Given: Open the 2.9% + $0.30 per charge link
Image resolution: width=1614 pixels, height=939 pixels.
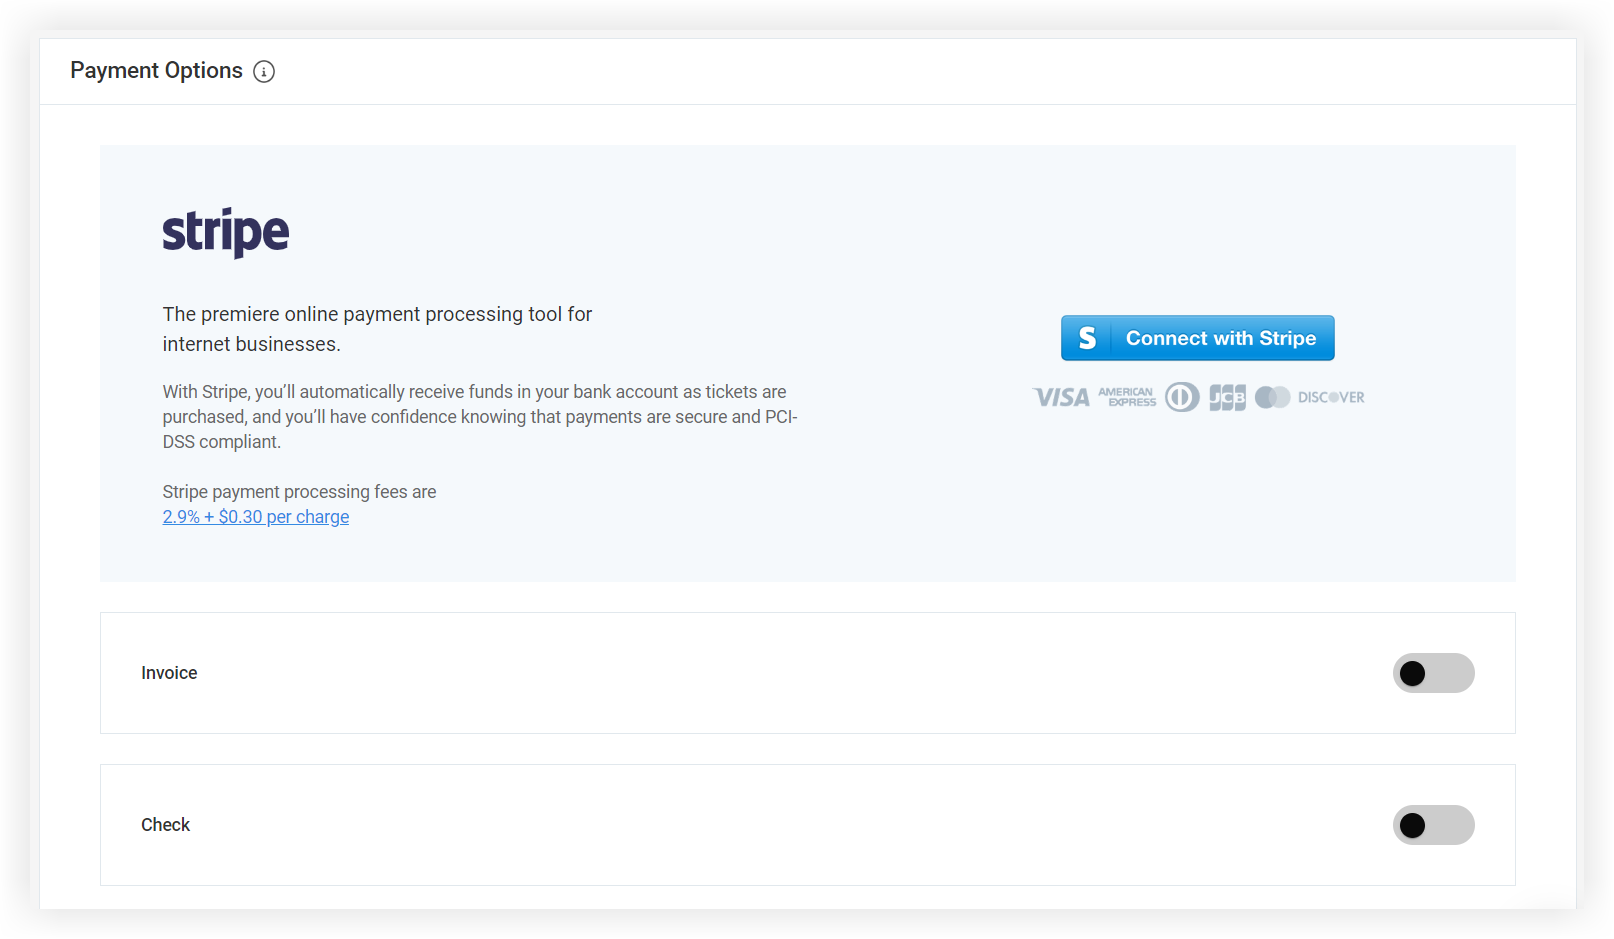Looking at the screenshot, I should click(256, 517).
